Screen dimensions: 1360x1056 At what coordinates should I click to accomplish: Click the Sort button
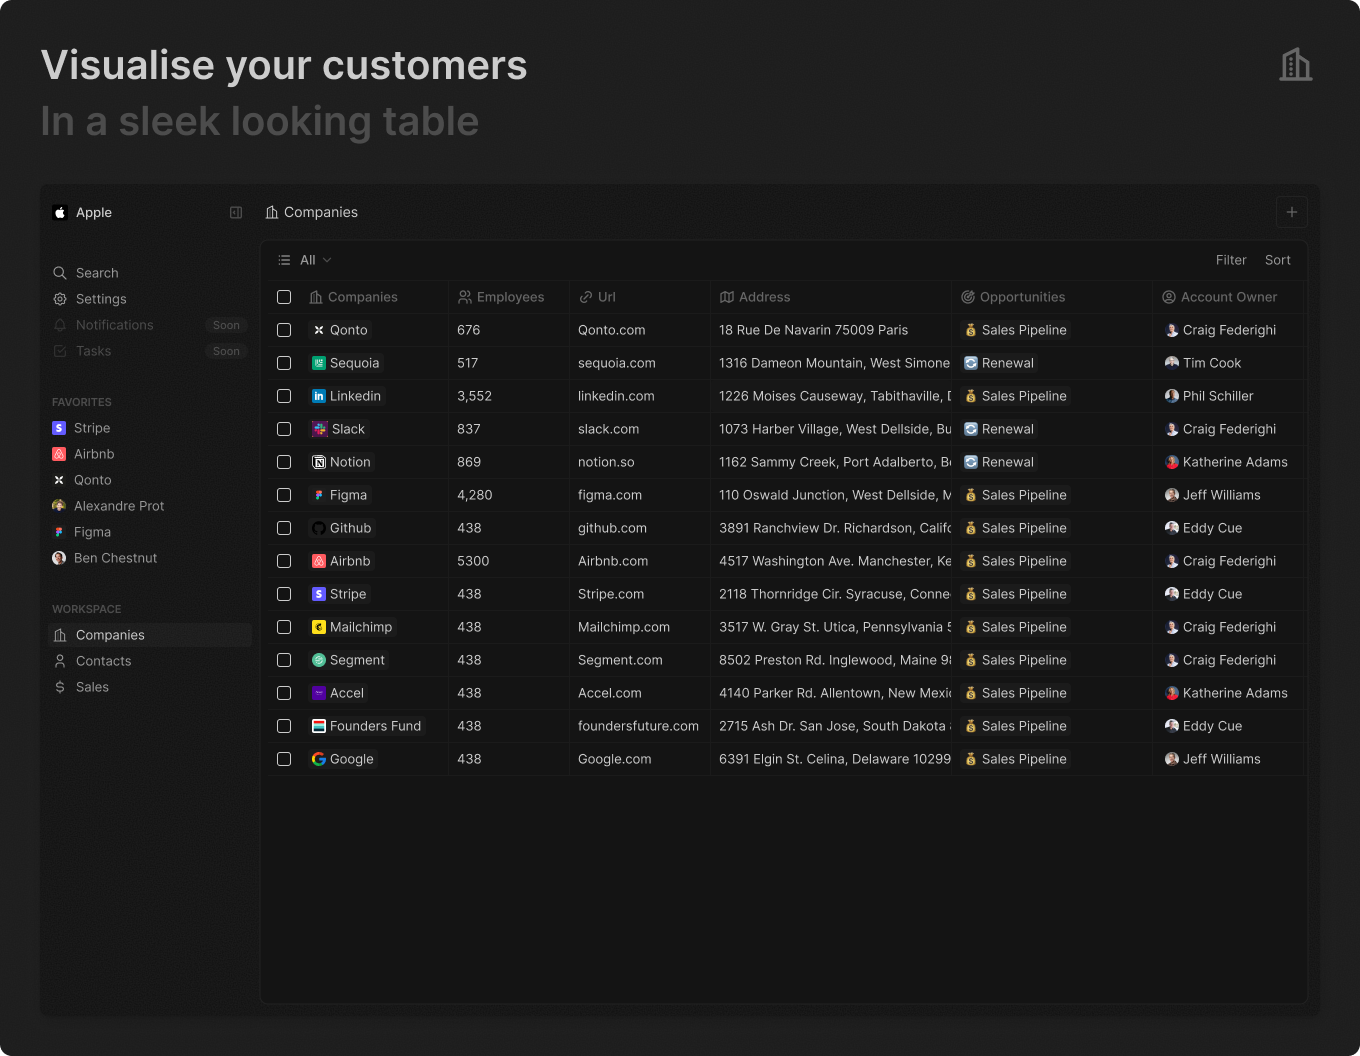[1277, 260]
